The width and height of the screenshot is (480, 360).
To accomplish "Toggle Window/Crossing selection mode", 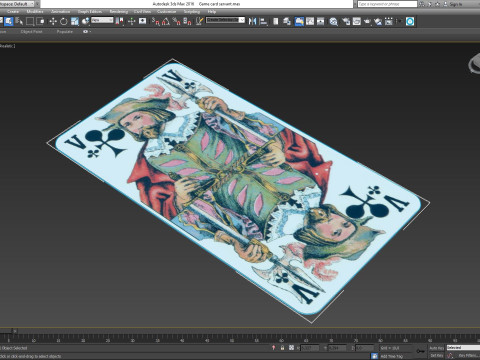I will click(40, 22).
